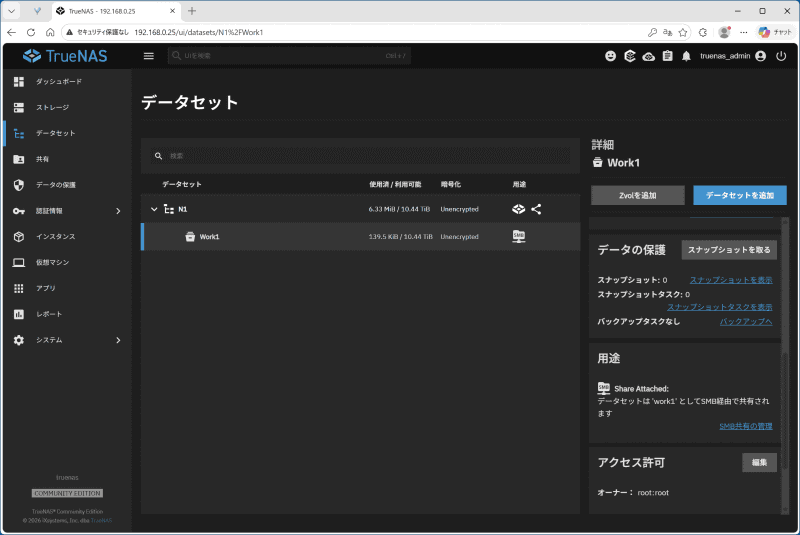Open データの保護 in sidebar
The image size is (800, 535).
[x=67, y=185]
